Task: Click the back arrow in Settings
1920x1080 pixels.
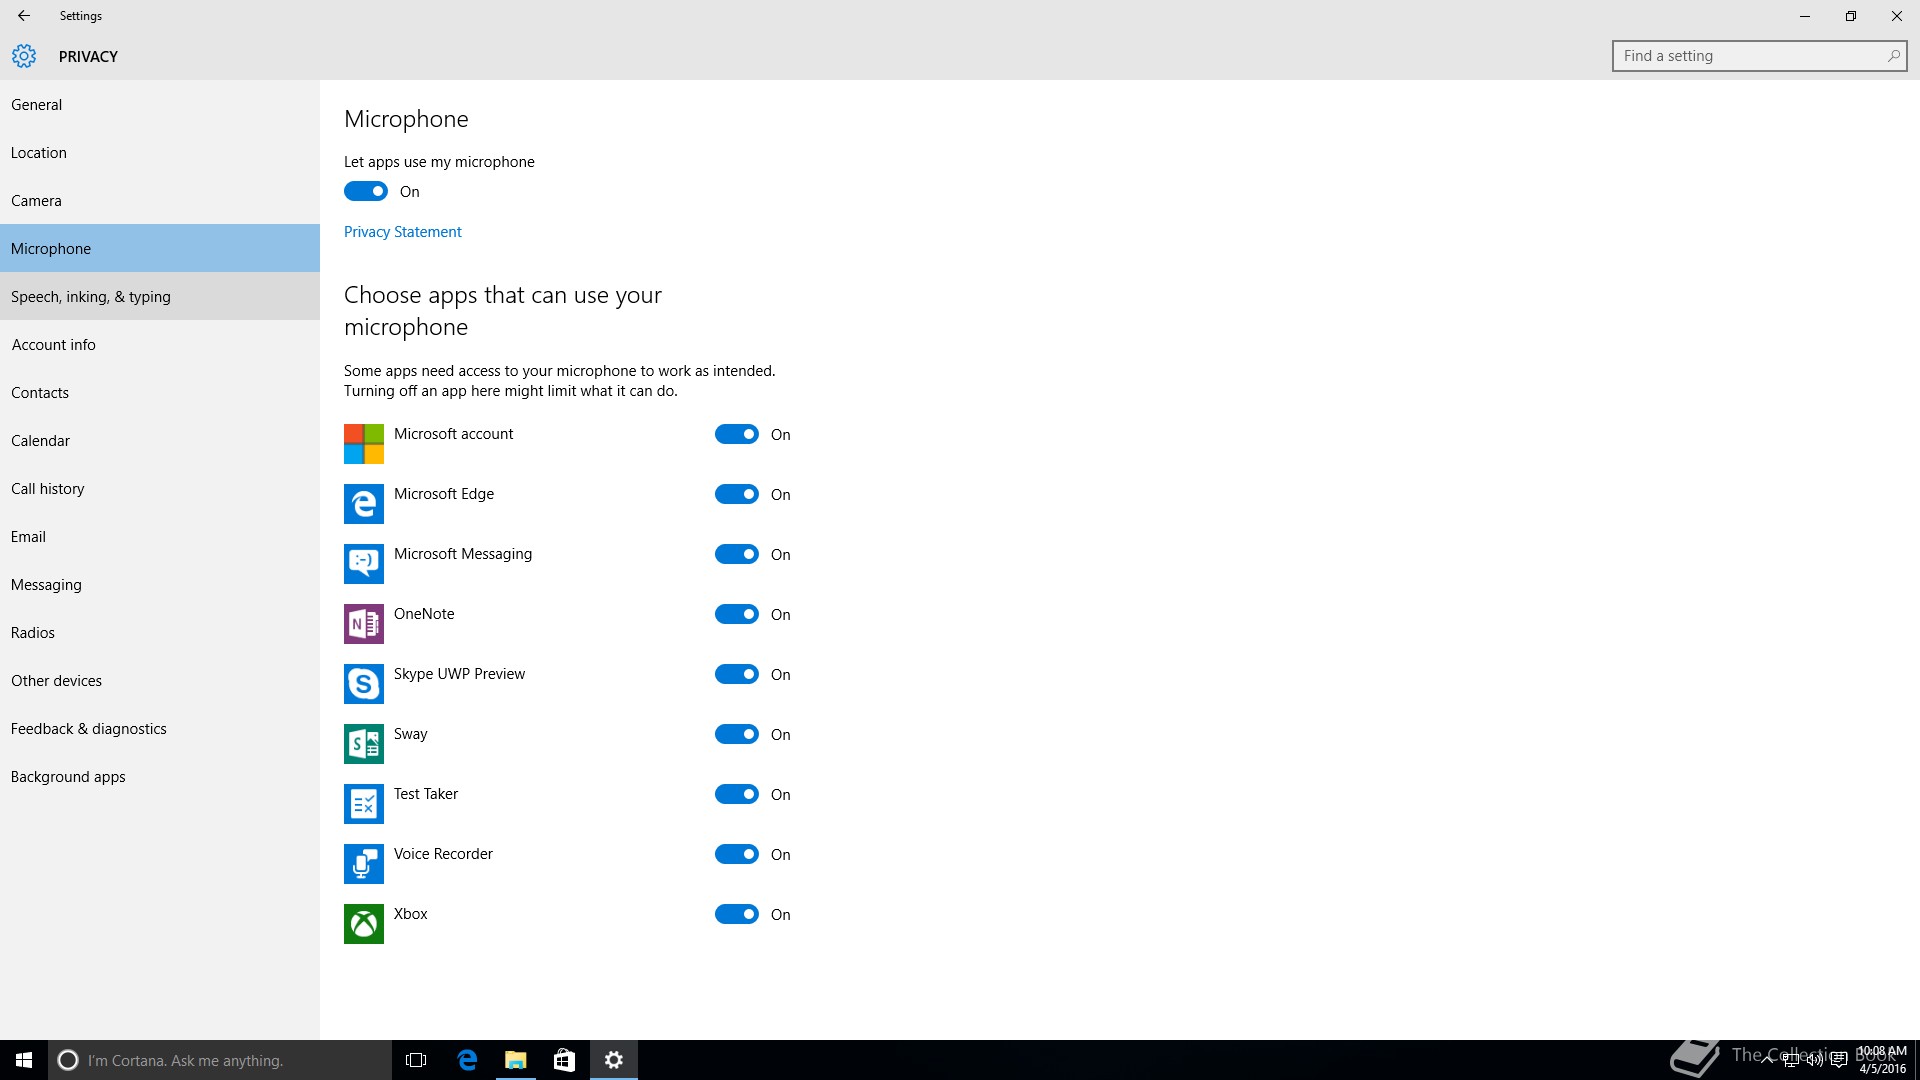Action: (24, 16)
